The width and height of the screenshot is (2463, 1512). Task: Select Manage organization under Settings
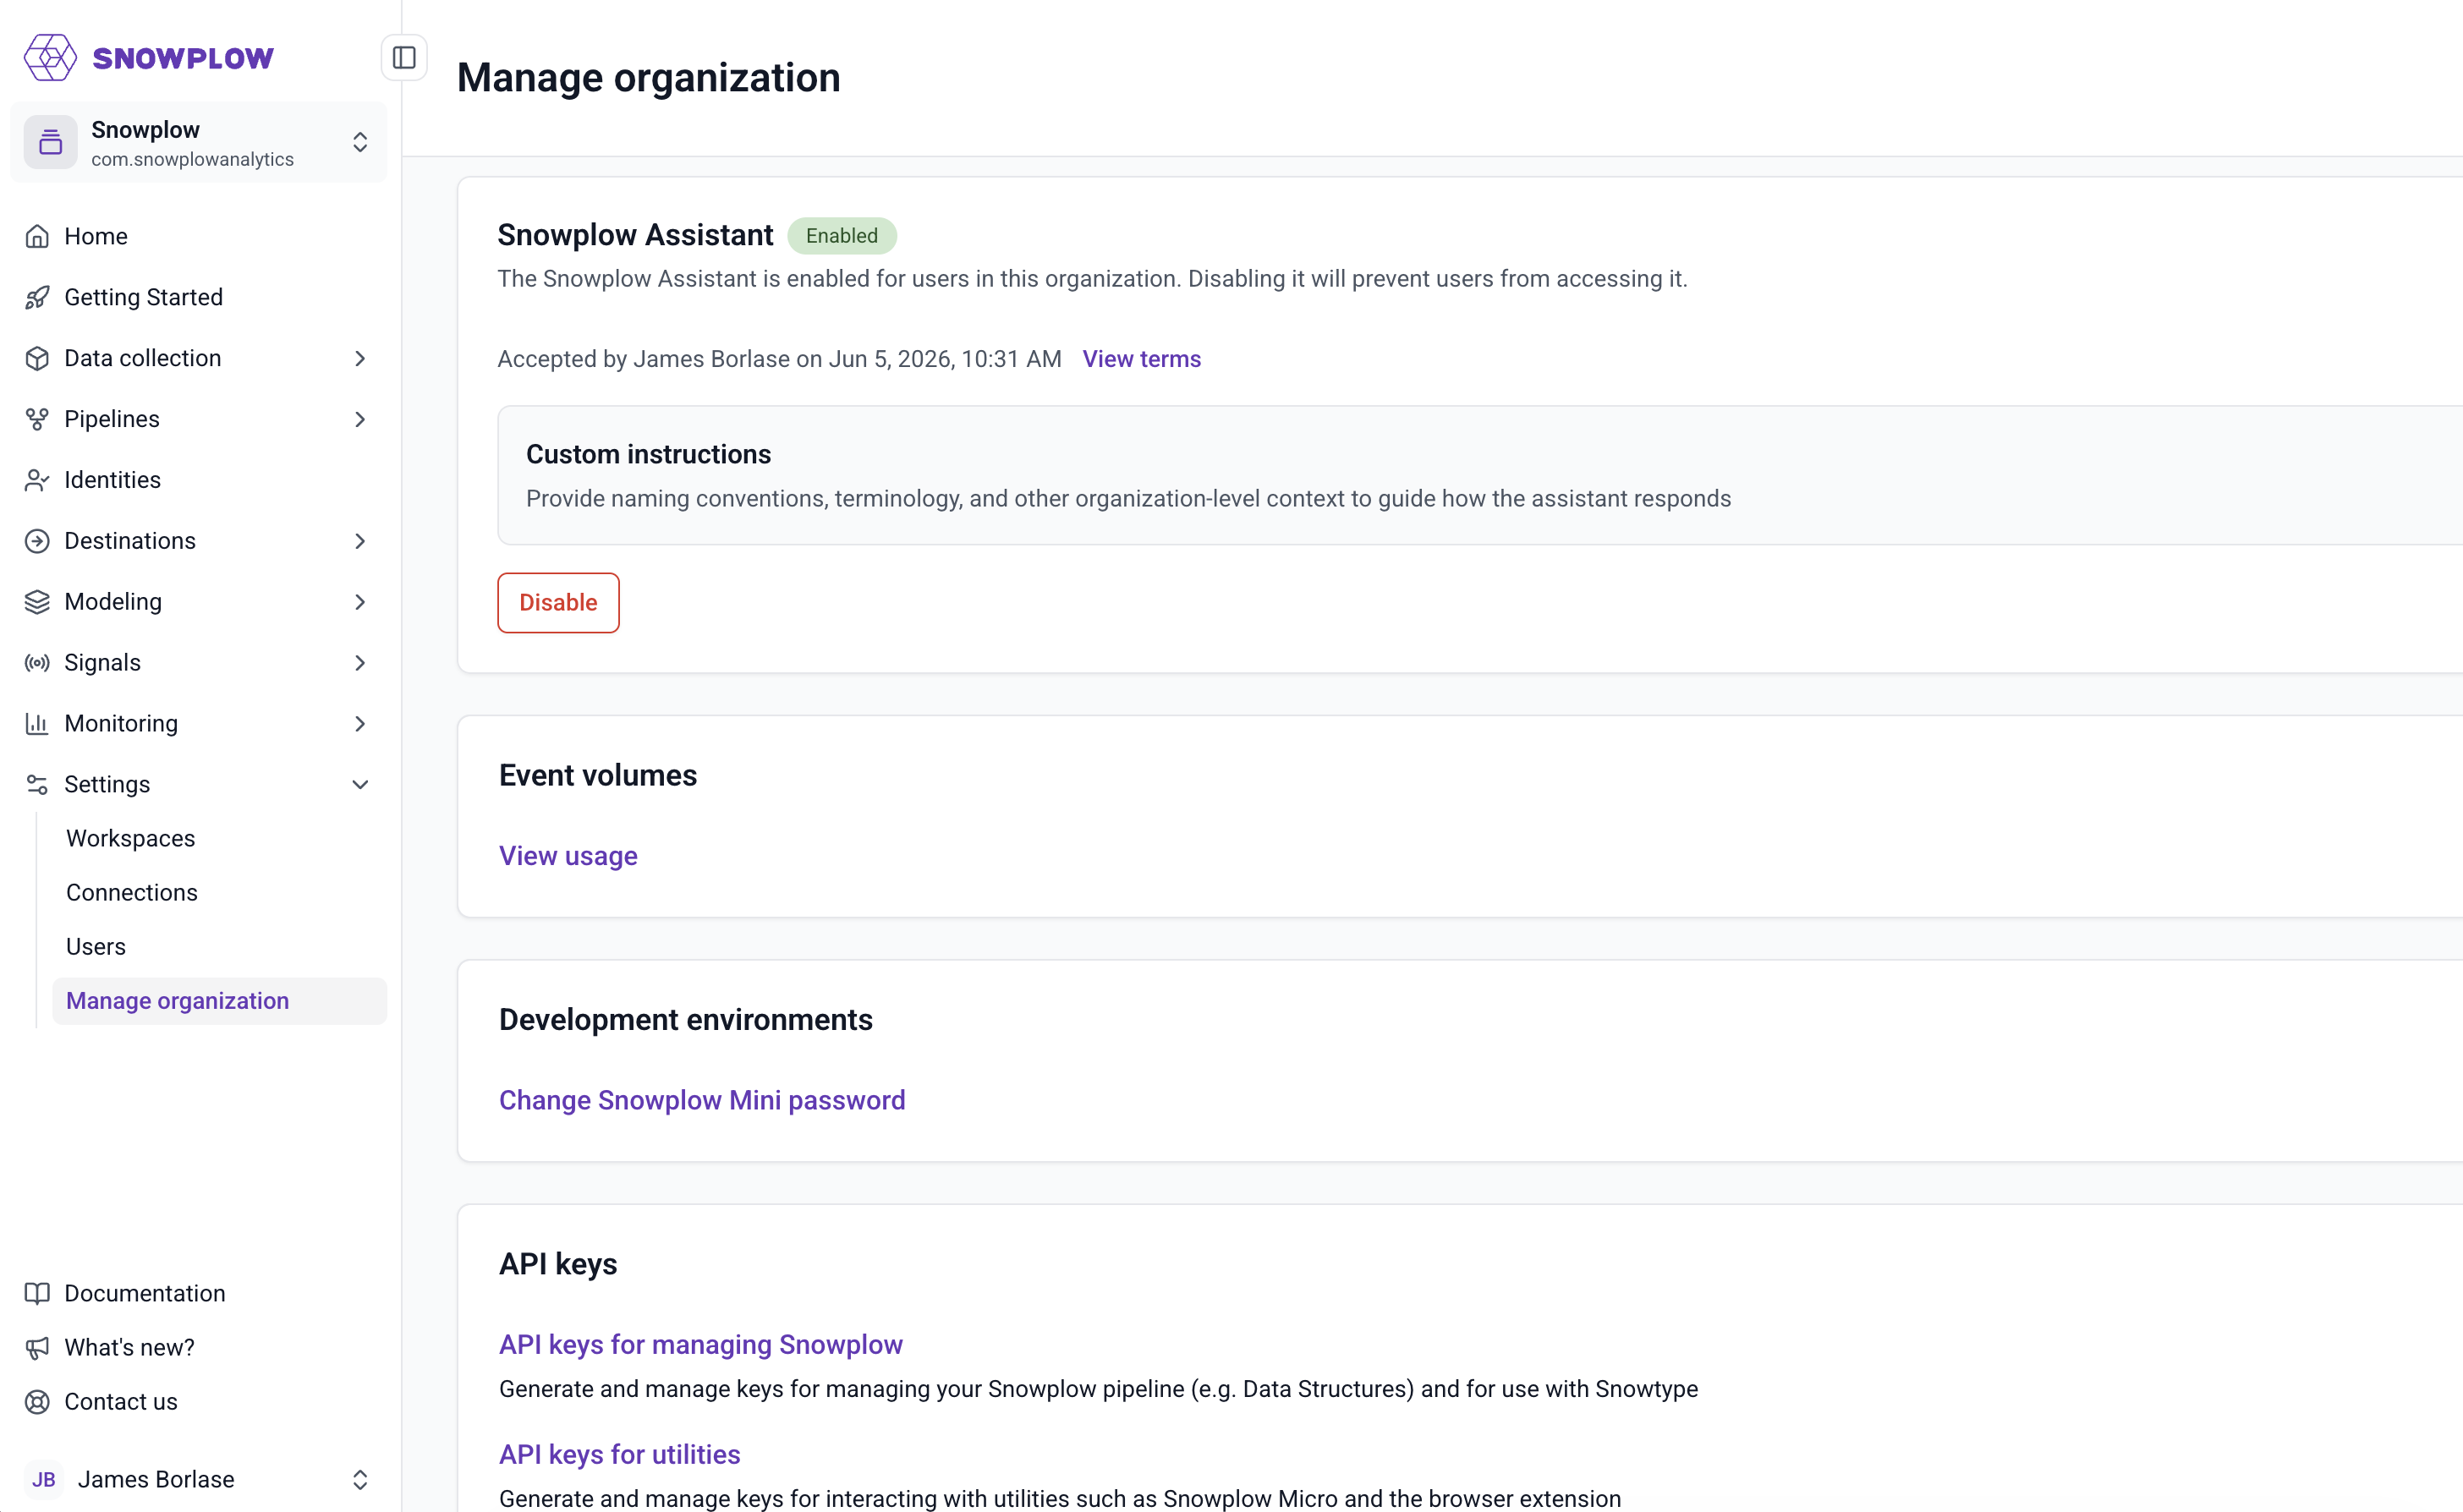[219, 1002]
